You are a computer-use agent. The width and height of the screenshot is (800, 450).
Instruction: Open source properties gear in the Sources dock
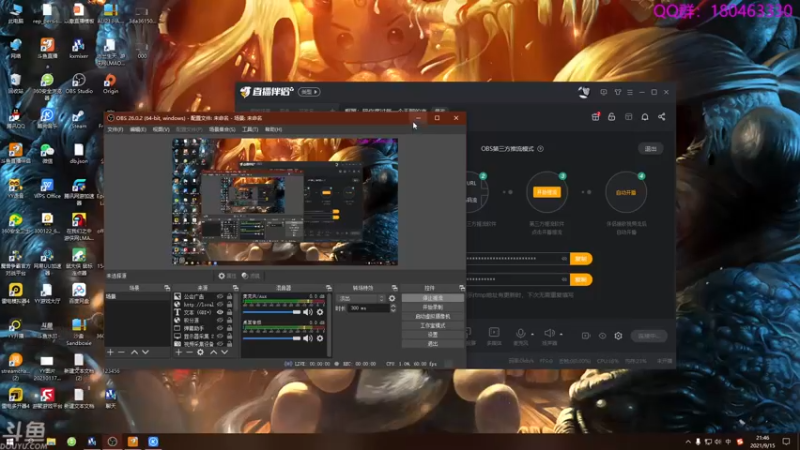pyautogui.click(x=201, y=352)
